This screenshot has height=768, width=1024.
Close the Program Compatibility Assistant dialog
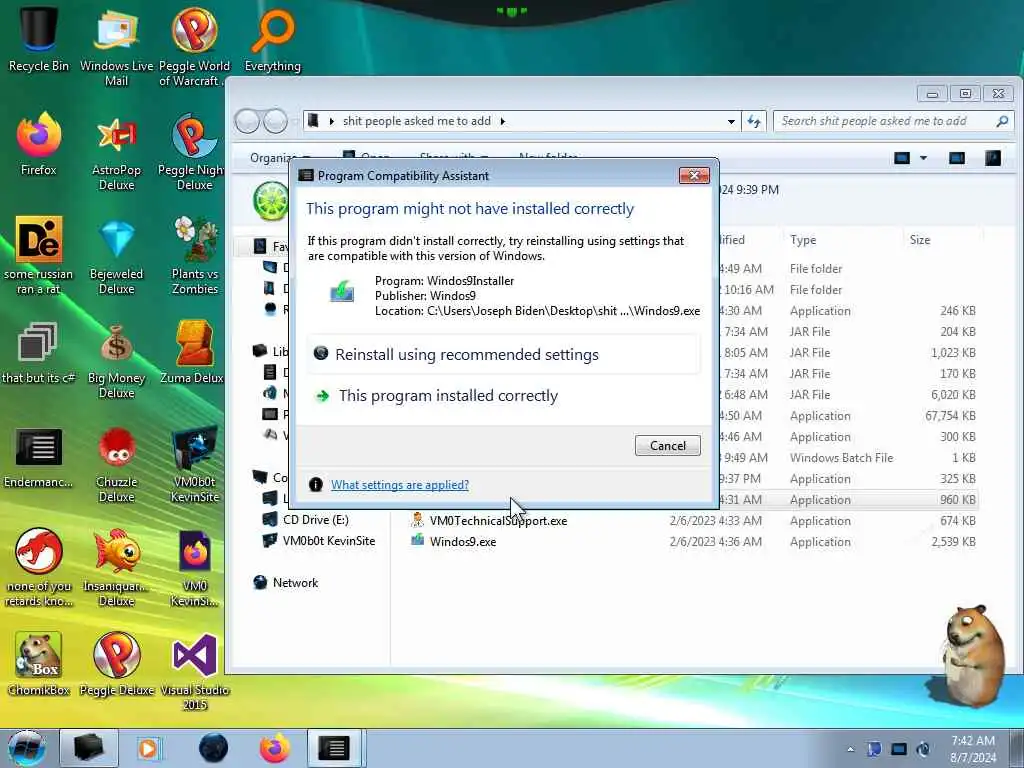click(x=694, y=175)
